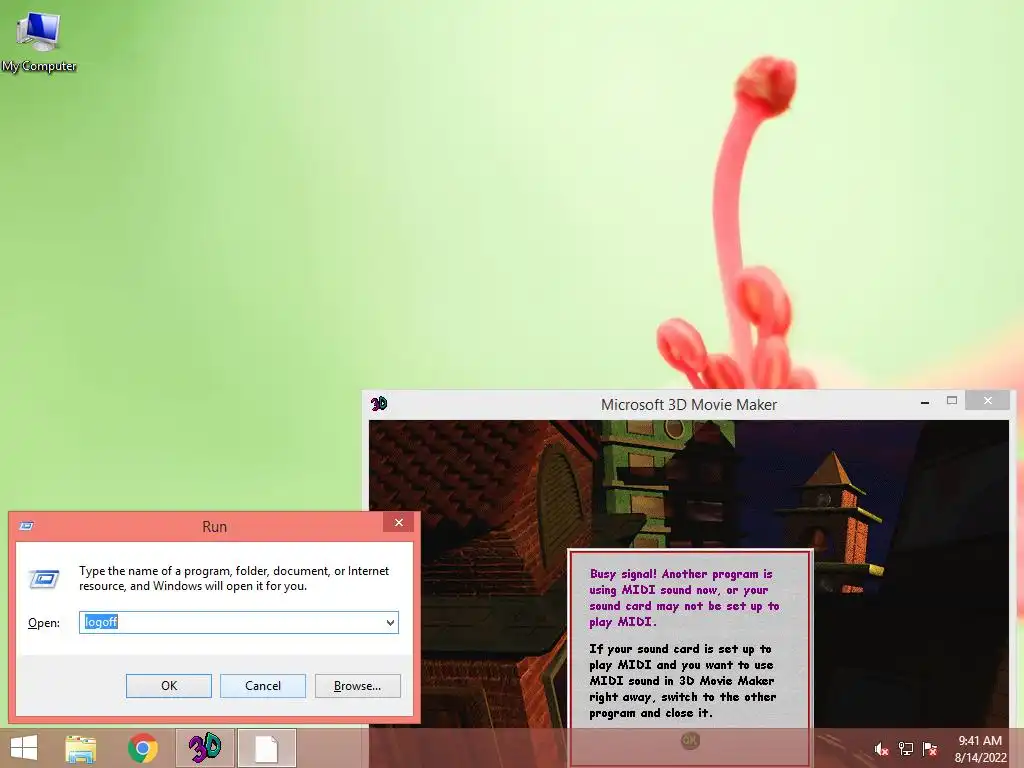Screen dimensions: 1024x768
Task: Open the Windows Start button
Action: click(x=24, y=748)
